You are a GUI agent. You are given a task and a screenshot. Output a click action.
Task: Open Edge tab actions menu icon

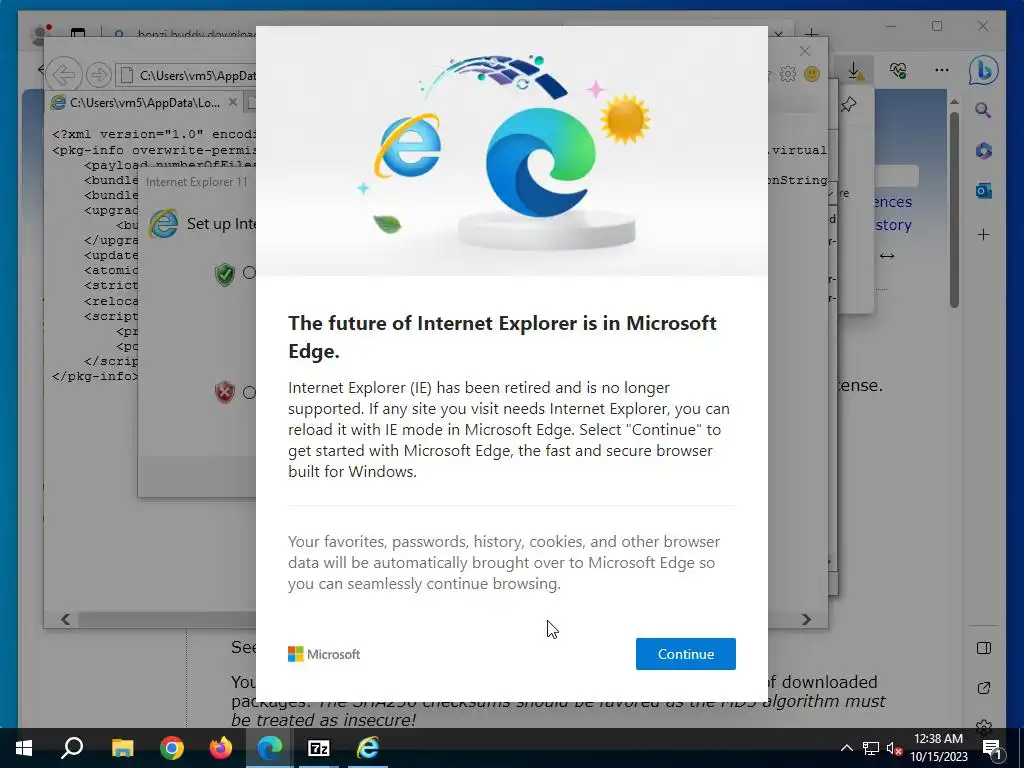click(78, 33)
